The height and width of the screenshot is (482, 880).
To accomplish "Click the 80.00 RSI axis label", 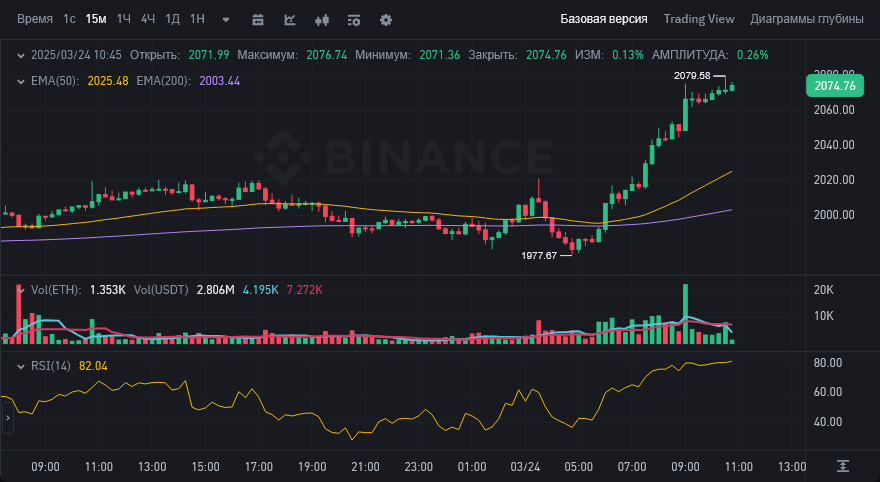I will [x=828, y=363].
